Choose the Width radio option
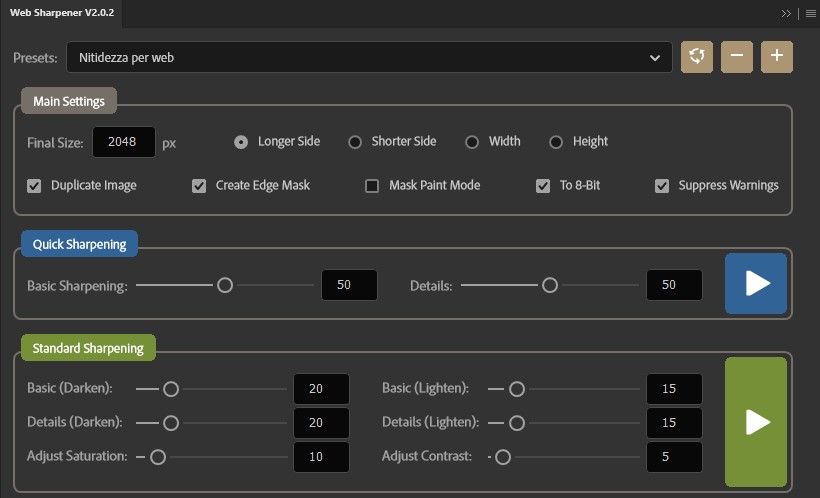Screen dimensions: 820x498 tap(472, 142)
